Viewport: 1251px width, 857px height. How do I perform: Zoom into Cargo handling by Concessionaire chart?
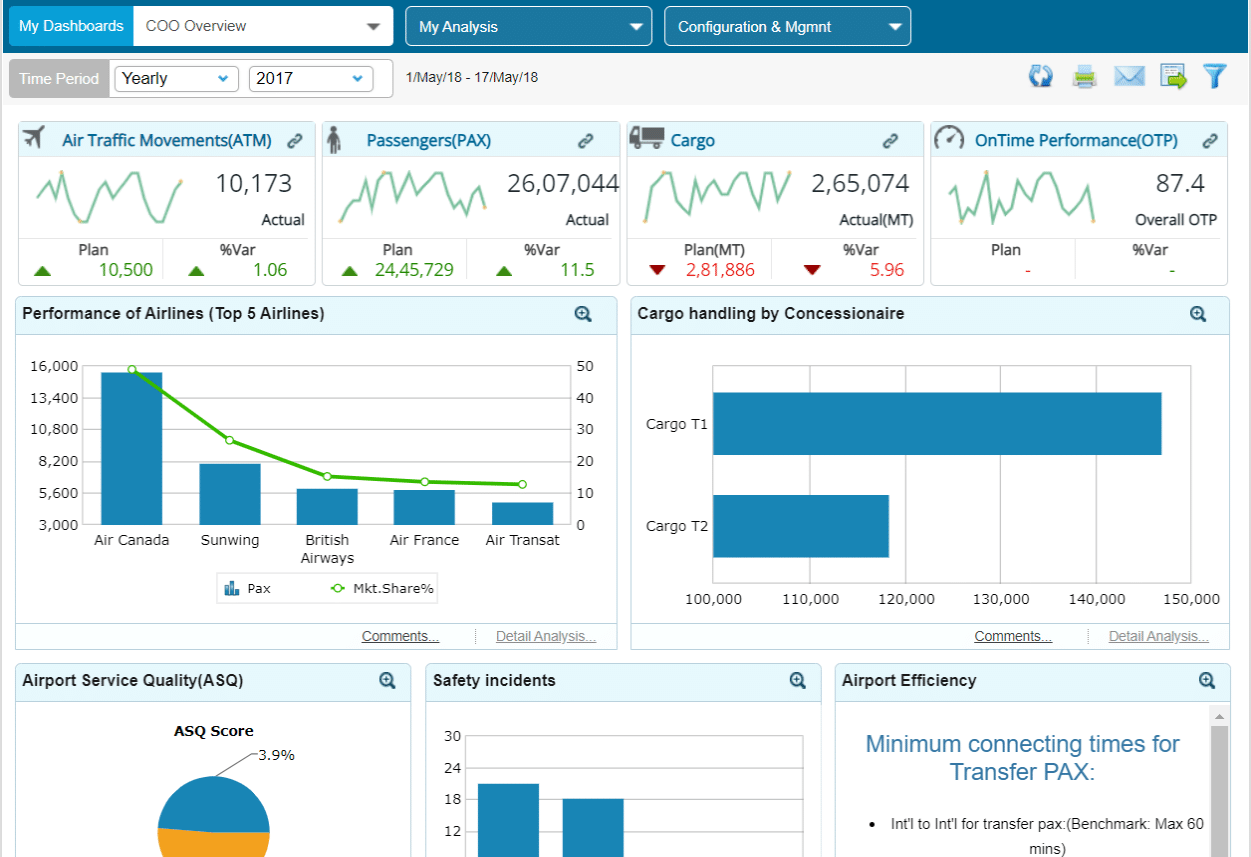click(x=1198, y=314)
